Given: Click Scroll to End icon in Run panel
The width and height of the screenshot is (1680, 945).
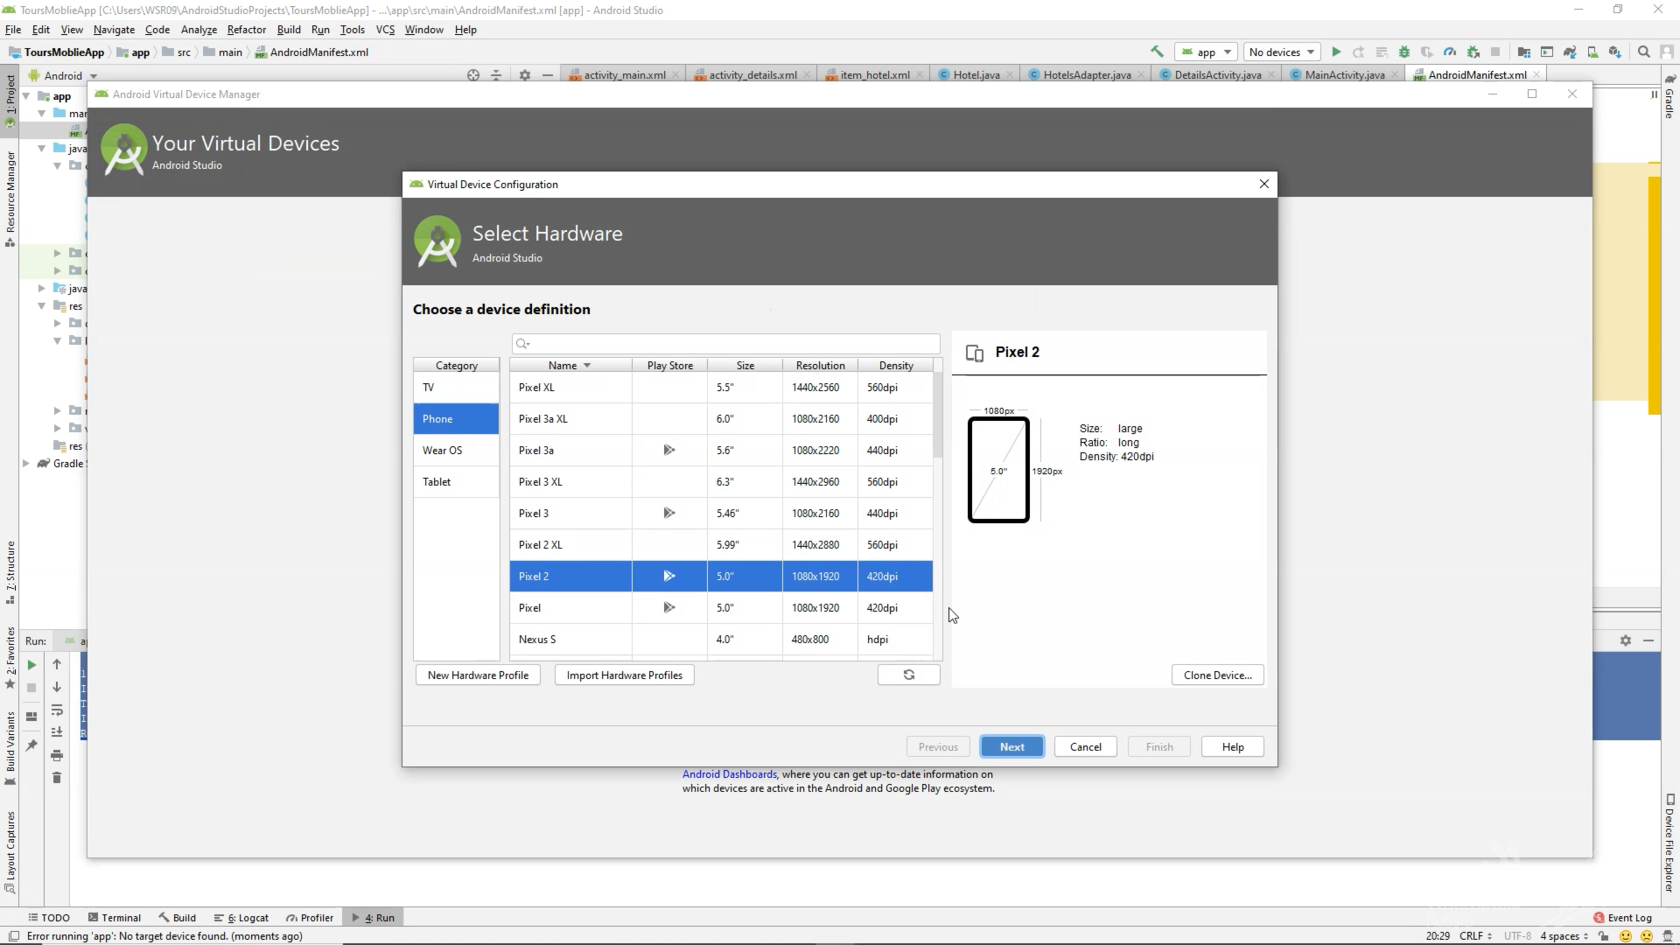Looking at the screenshot, I should [x=57, y=732].
